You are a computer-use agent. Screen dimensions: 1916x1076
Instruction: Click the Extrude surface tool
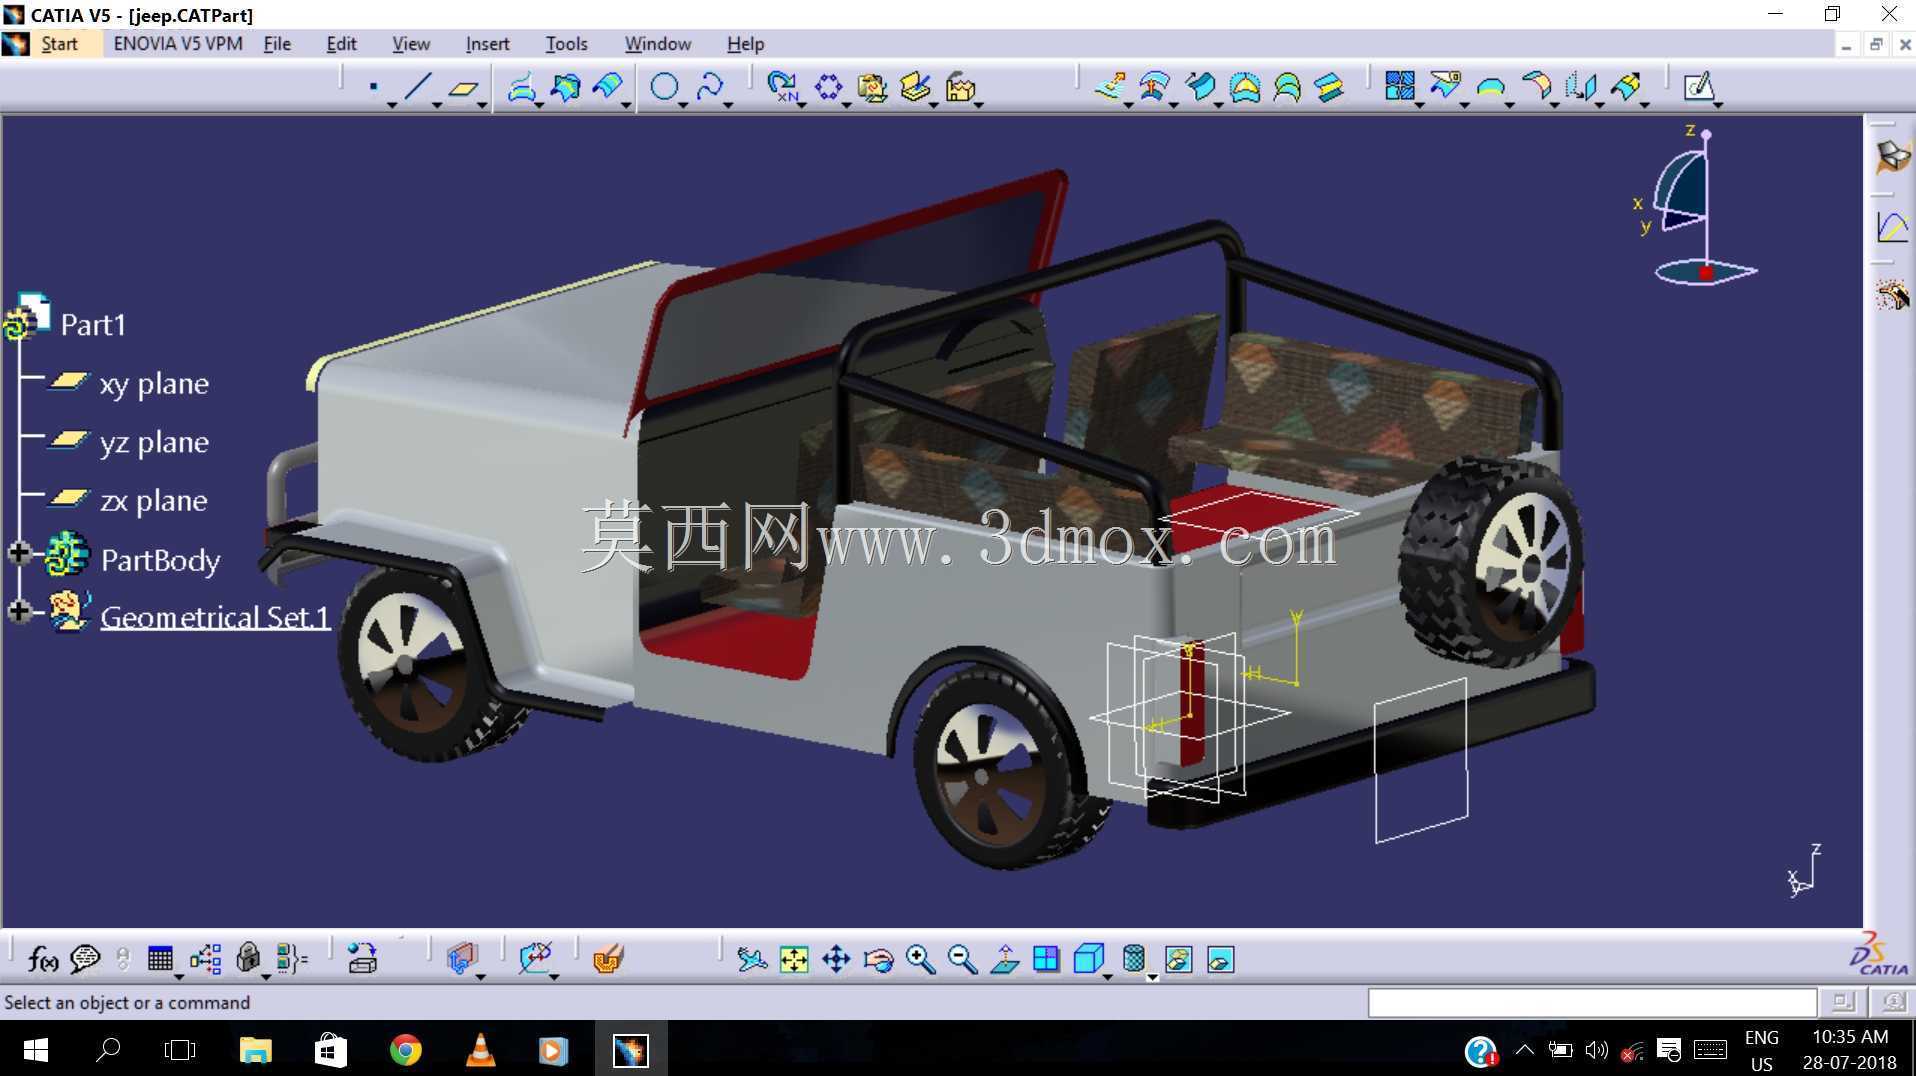tap(1111, 87)
